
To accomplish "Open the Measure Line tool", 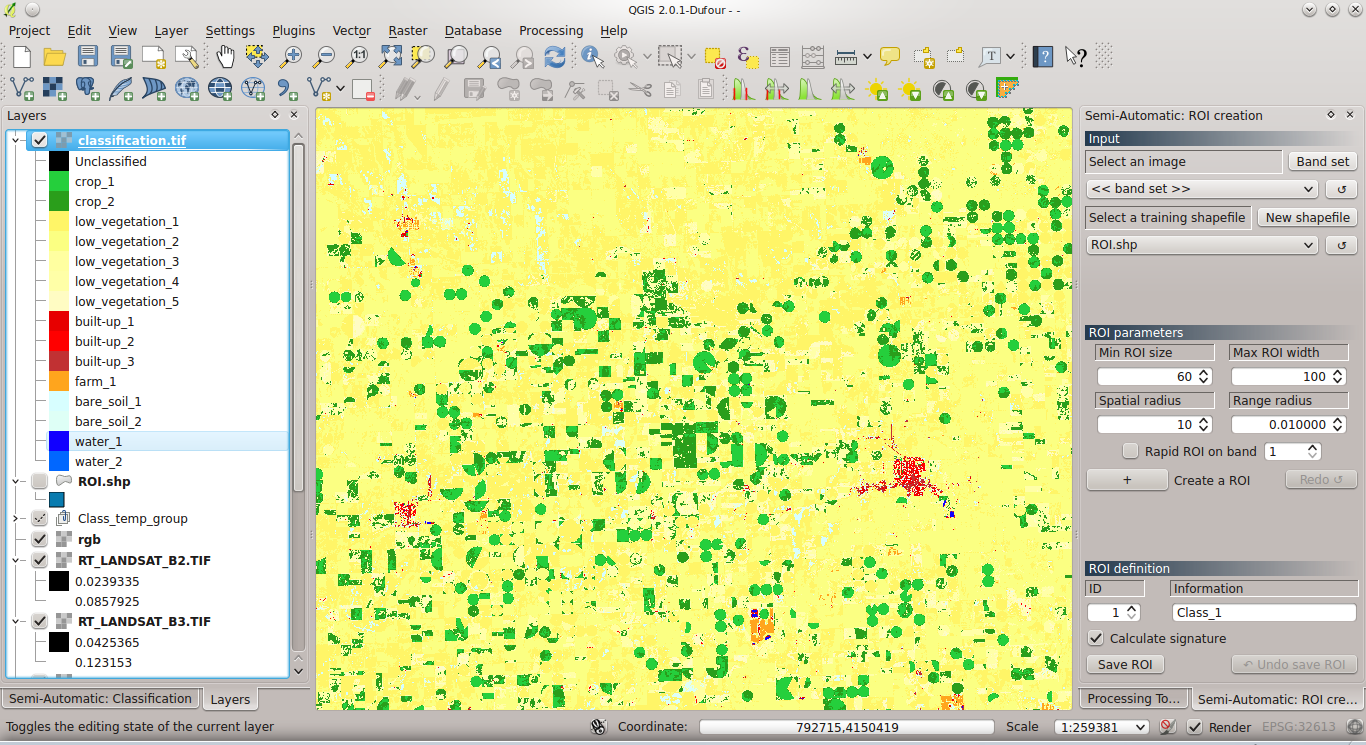I will click(845, 57).
